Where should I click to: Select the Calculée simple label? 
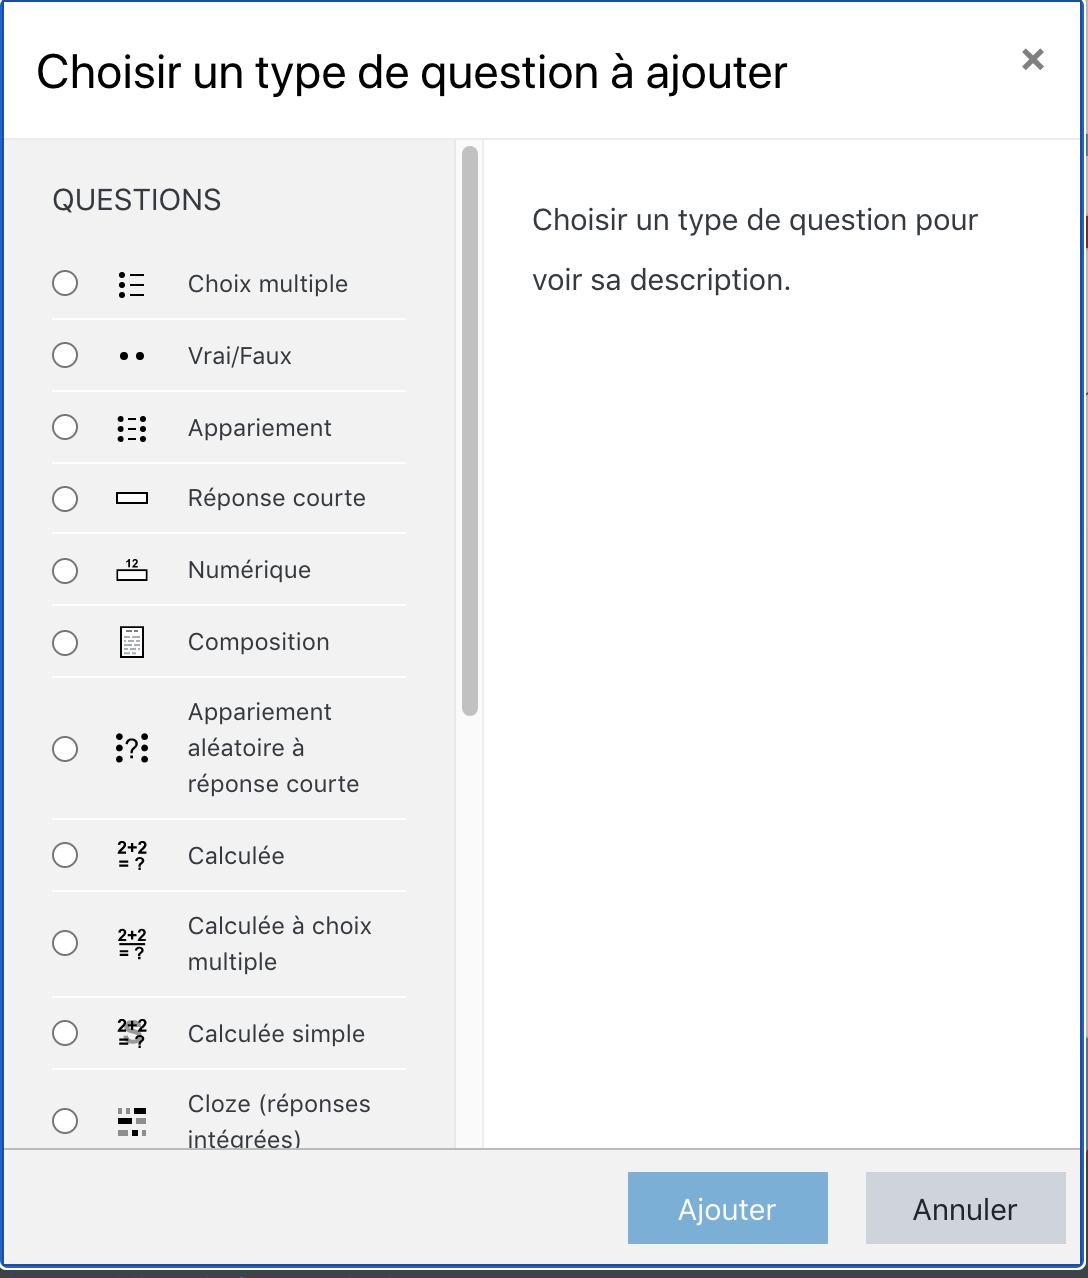pos(276,1034)
